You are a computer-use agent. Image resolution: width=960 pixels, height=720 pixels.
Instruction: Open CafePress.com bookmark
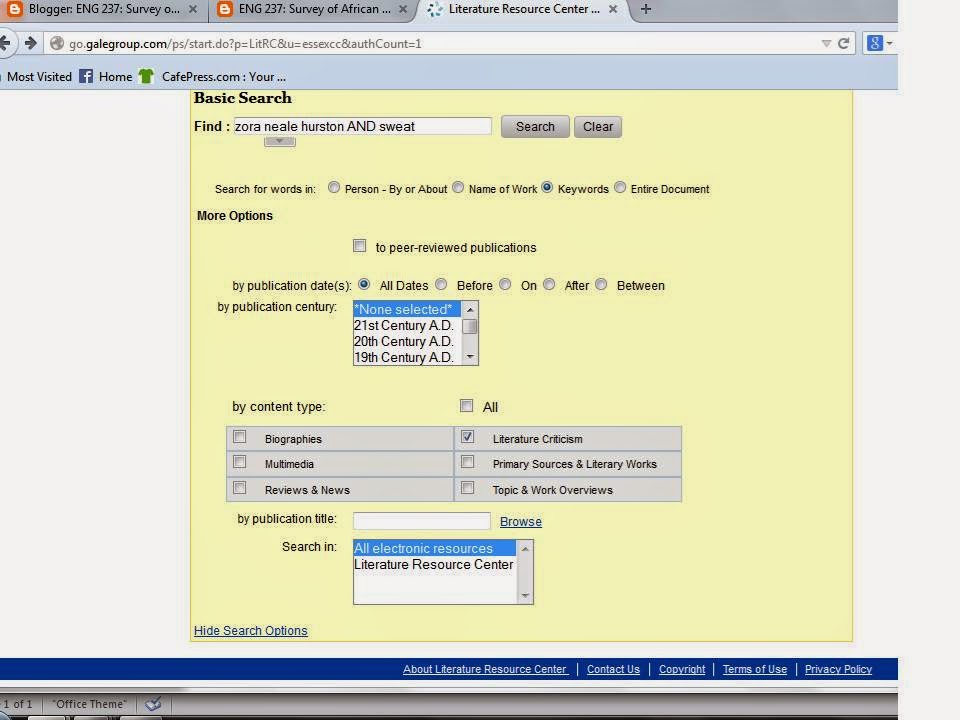click(223, 77)
